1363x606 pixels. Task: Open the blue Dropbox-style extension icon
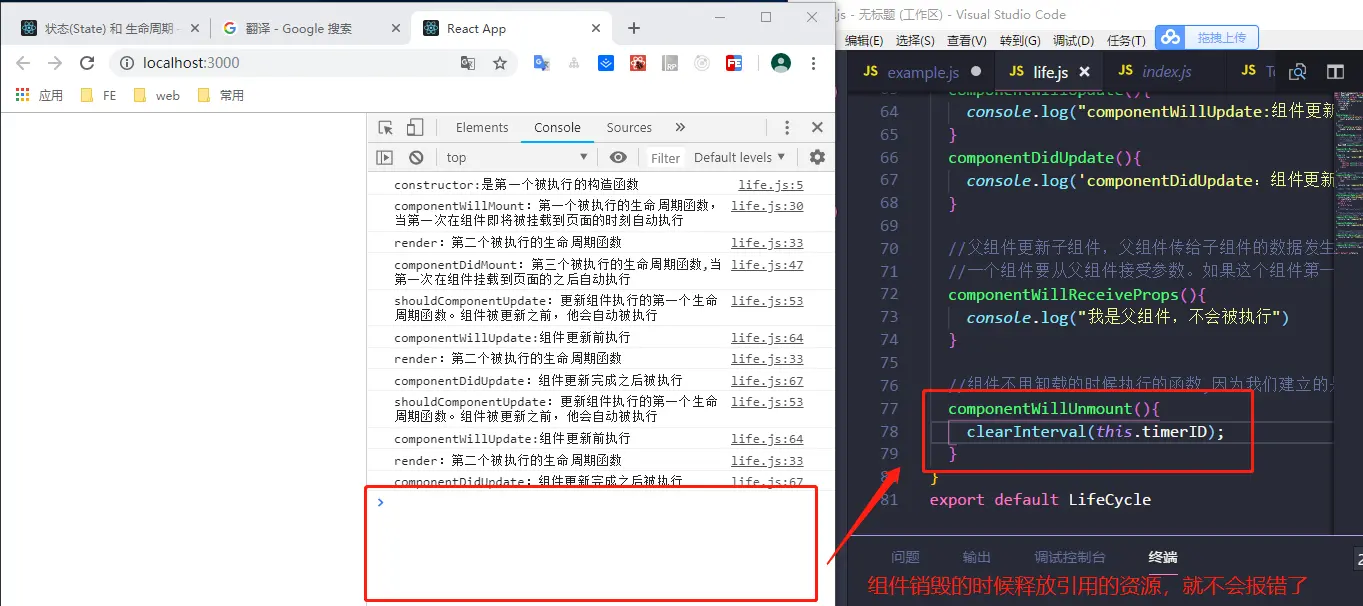click(x=606, y=63)
